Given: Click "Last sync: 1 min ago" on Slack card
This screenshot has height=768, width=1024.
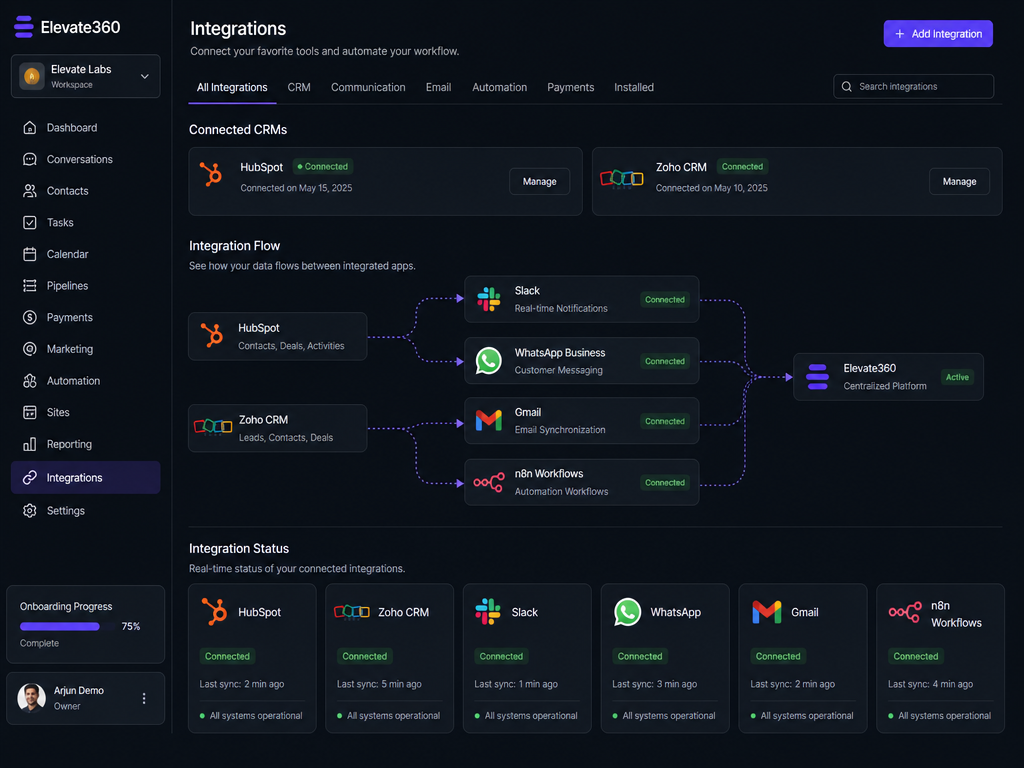Looking at the screenshot, I should [x=516, y=684].
